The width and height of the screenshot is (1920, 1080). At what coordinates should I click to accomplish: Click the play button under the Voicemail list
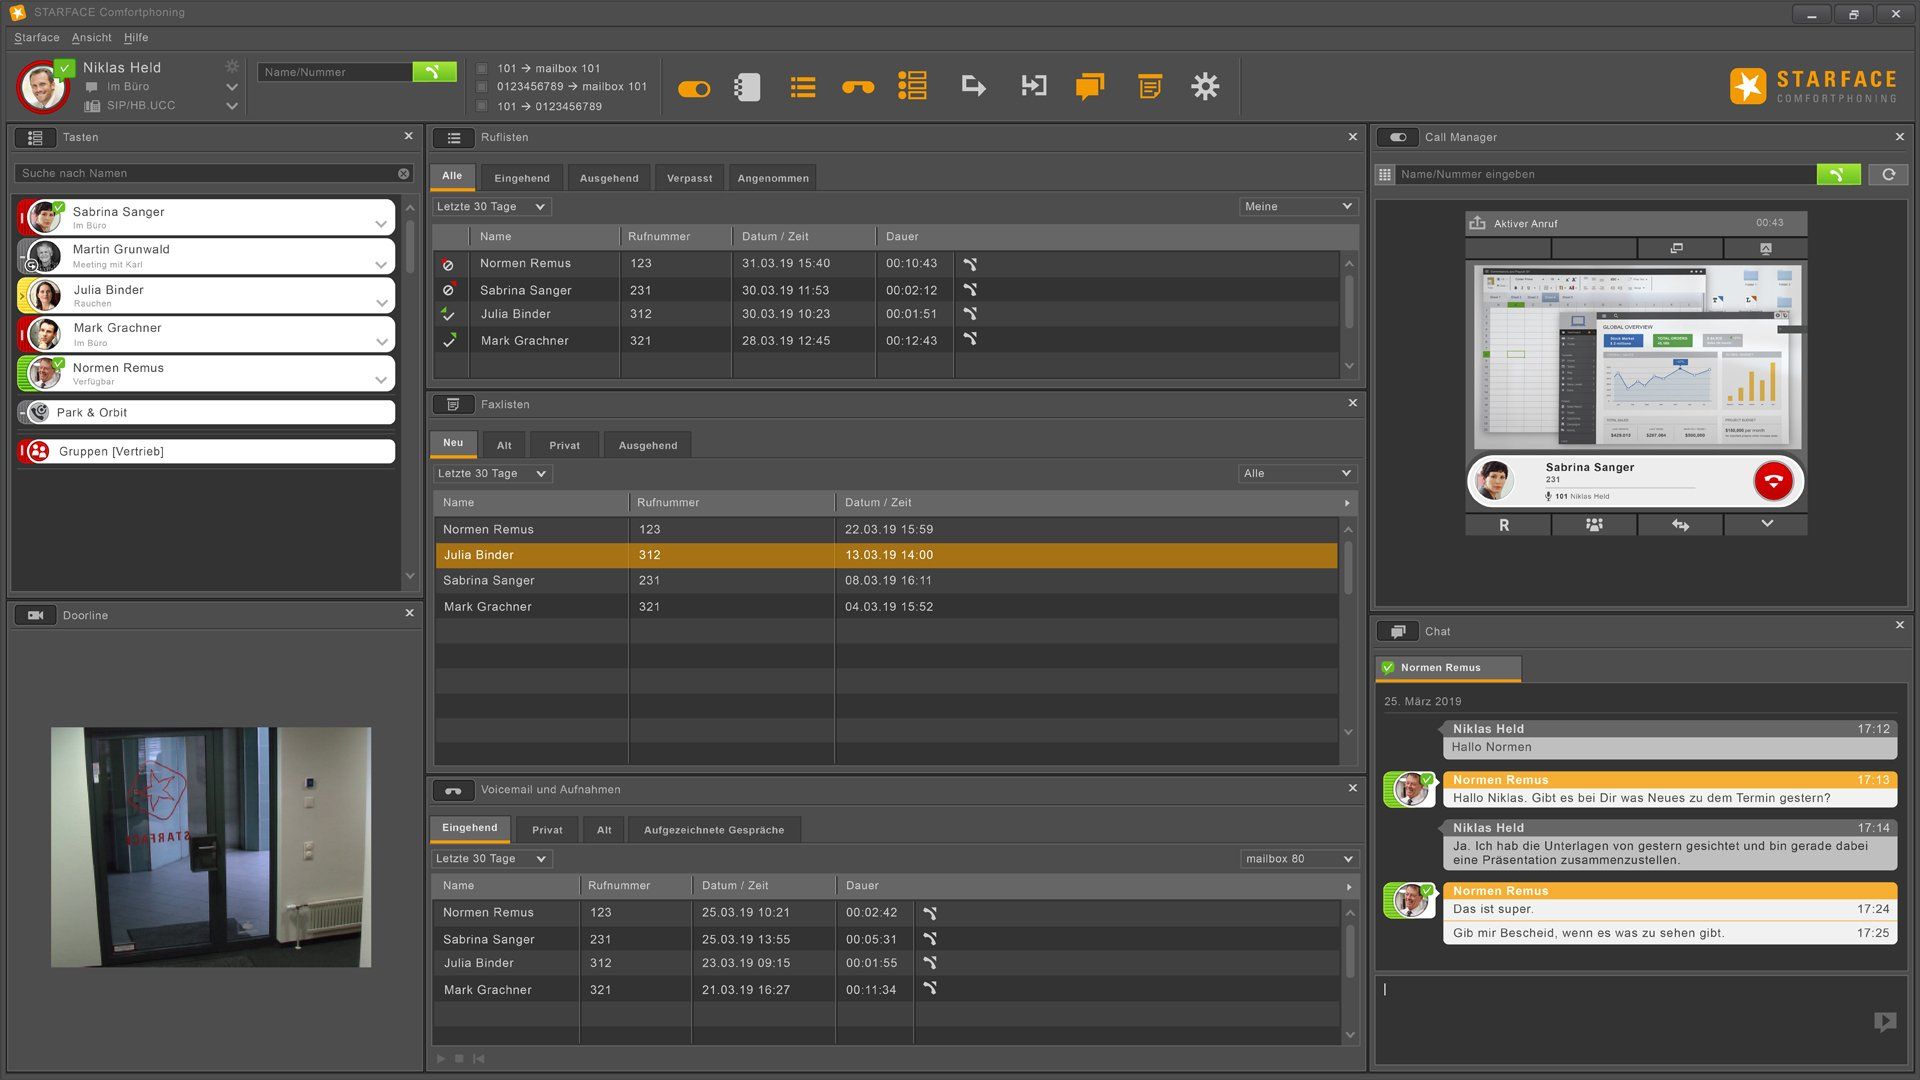441,1058
